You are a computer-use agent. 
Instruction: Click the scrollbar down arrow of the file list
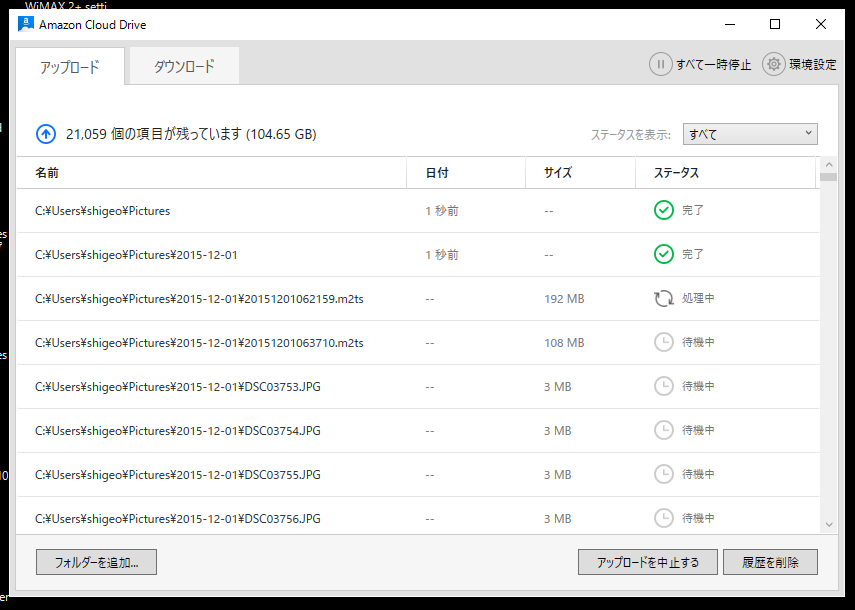click(829, 525)
